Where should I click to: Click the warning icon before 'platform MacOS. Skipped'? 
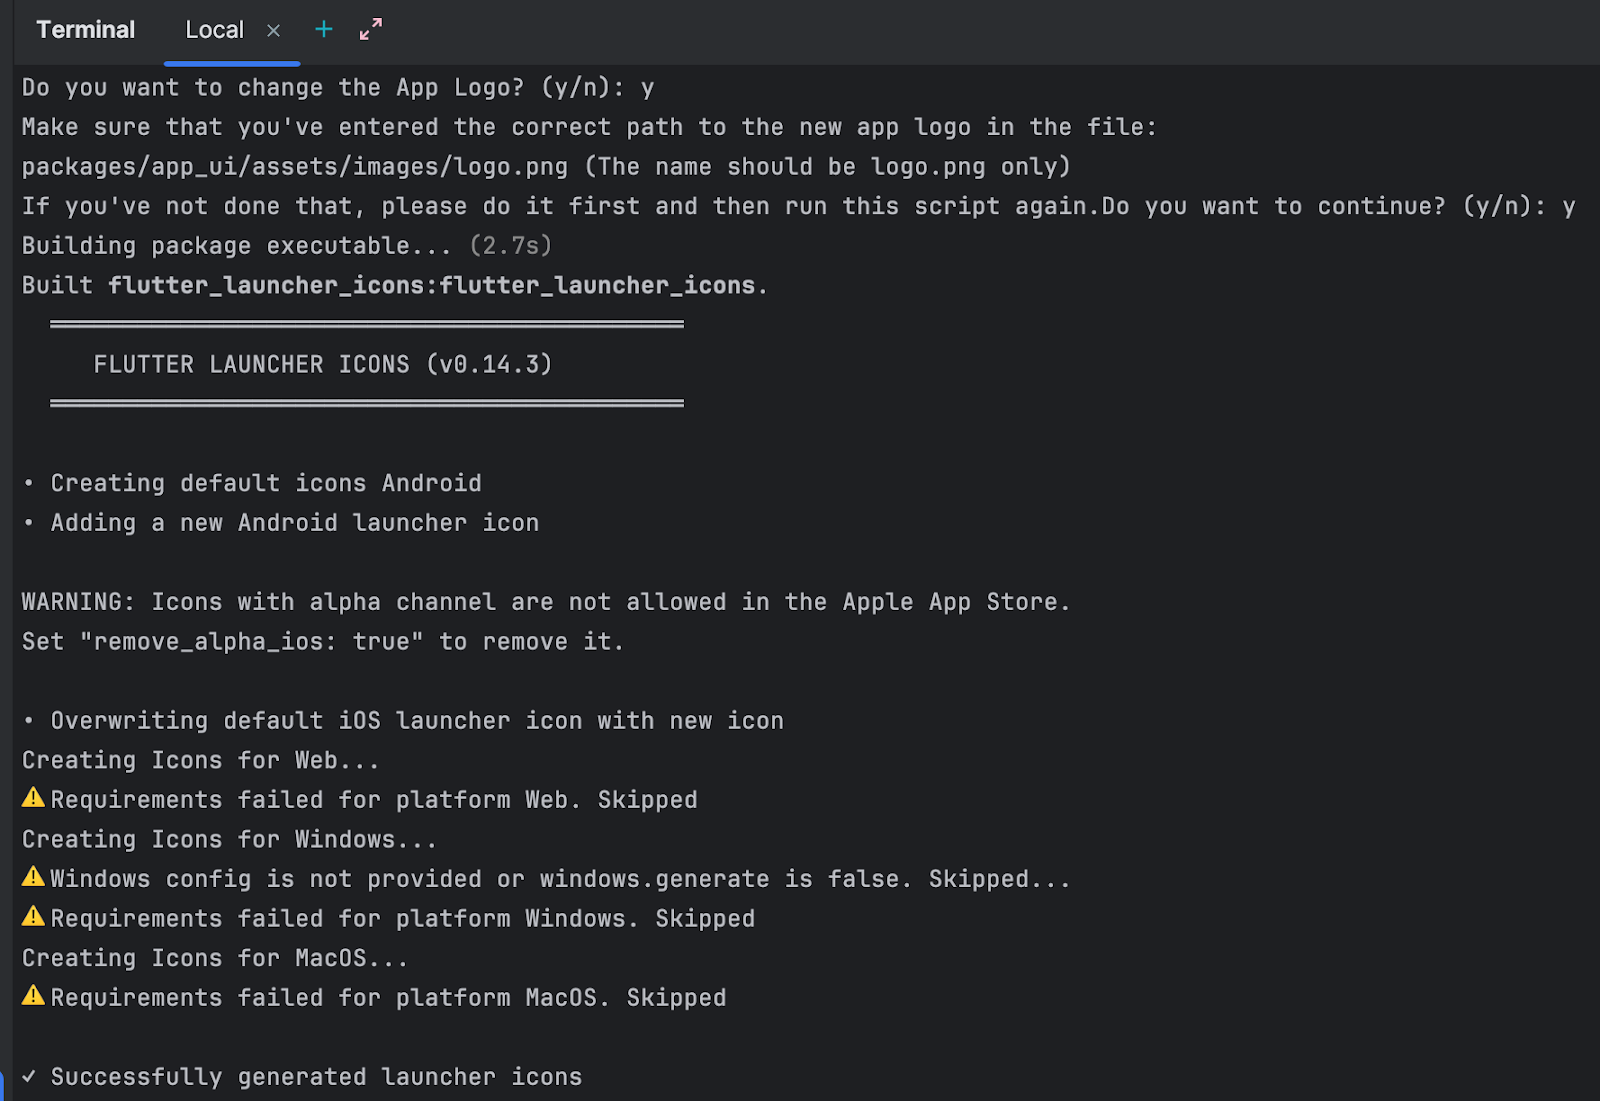pyautogui.click(x=34, y=996)
